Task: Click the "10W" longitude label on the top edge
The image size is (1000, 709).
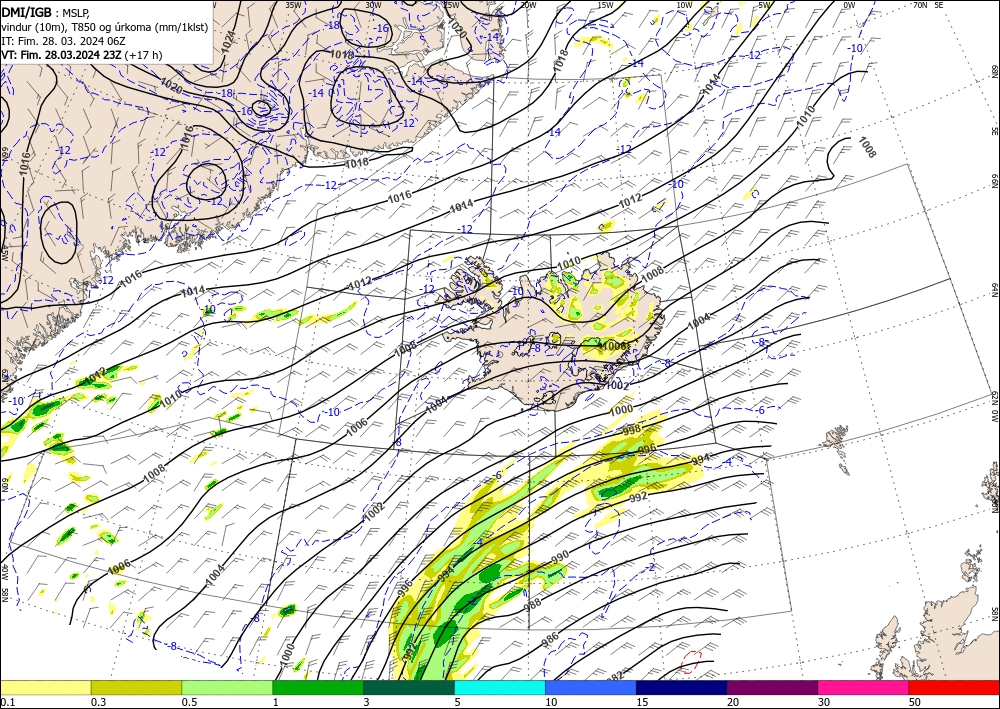Action: 684,4
